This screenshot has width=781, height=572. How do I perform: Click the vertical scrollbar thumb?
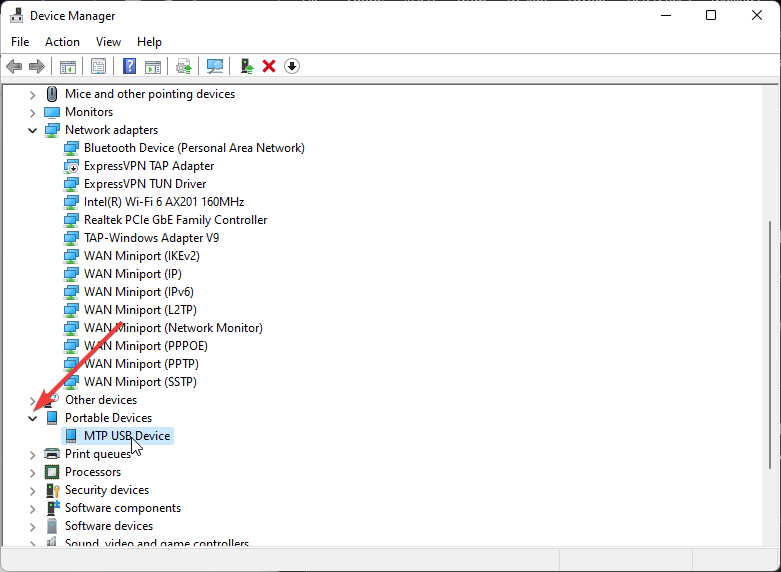771,345
